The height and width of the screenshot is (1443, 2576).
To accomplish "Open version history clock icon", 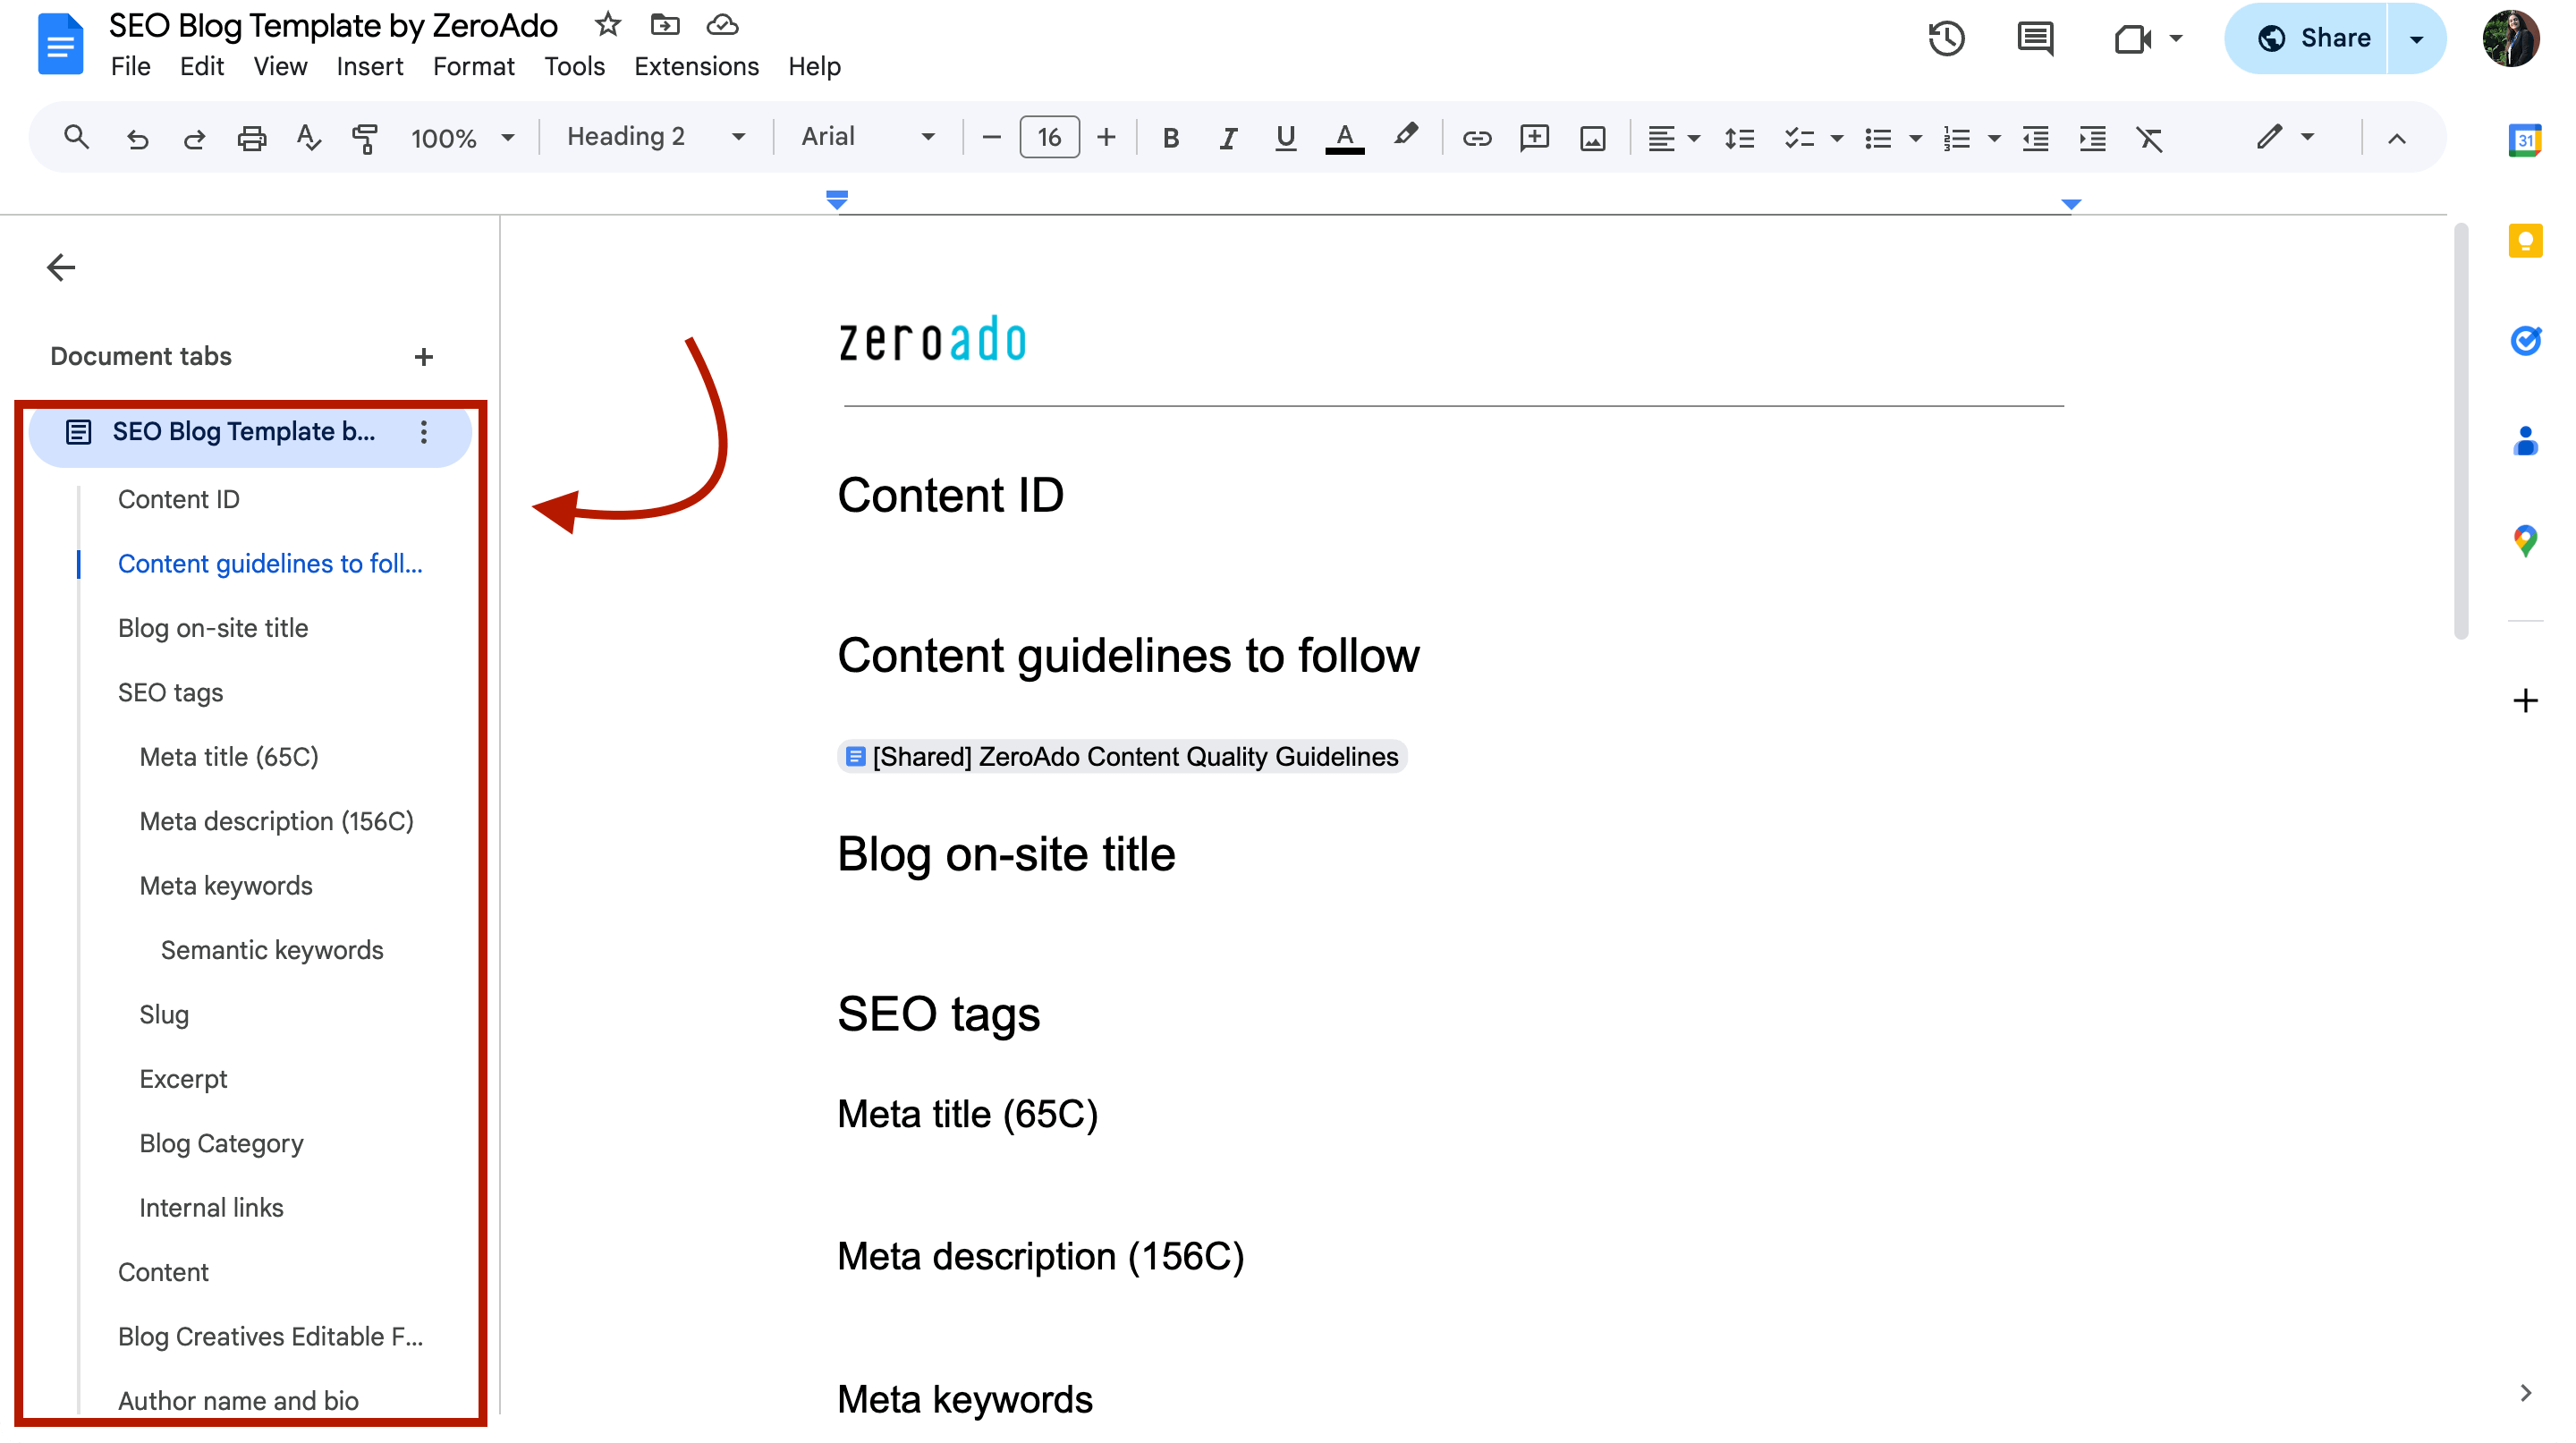I will pyautogui.click(x=1946, y=39).
